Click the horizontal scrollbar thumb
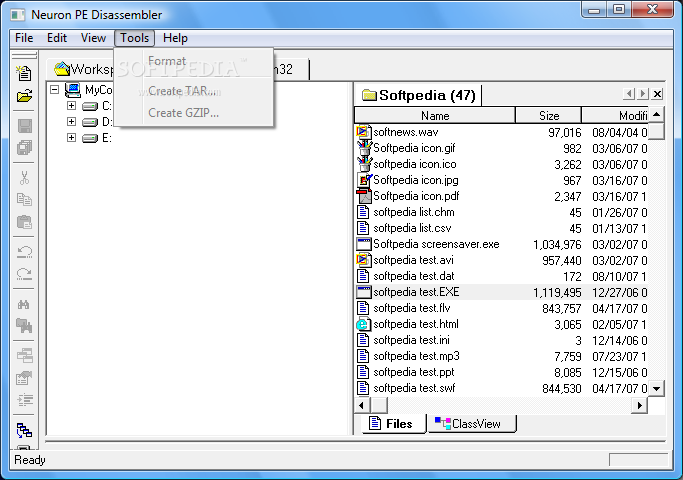Screen dimensions: 683x480 (x=379, y=405)
